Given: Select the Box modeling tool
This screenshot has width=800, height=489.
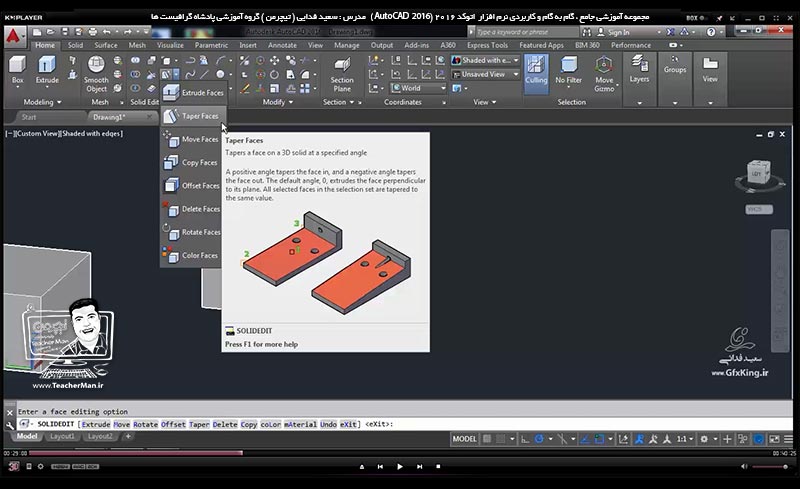Looking at the screenshot, I should pos(17,70).
